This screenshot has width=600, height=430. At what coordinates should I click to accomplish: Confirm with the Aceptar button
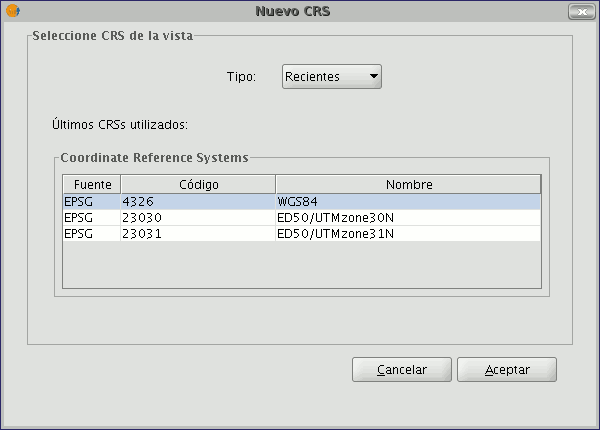[x=507, y=370]
